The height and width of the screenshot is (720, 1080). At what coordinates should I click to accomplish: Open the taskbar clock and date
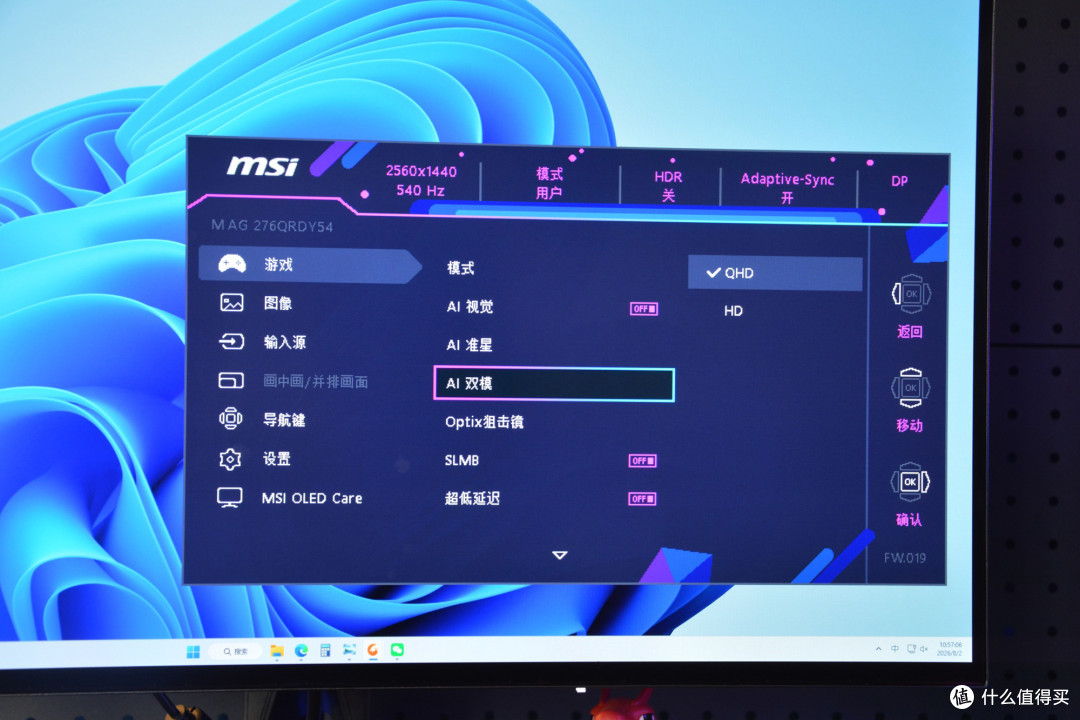949,648
